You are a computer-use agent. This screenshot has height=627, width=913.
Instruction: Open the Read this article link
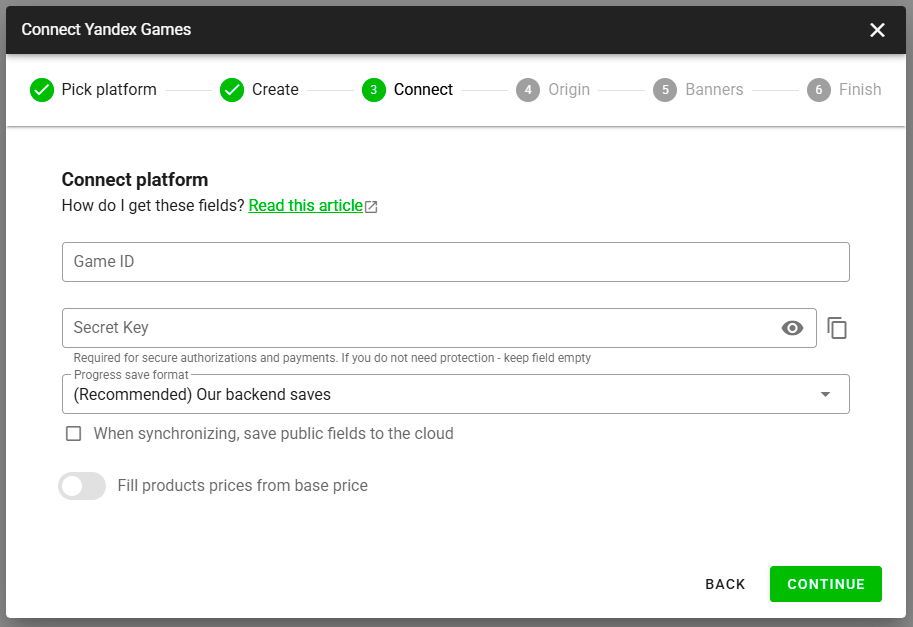(x=306, y=206)
